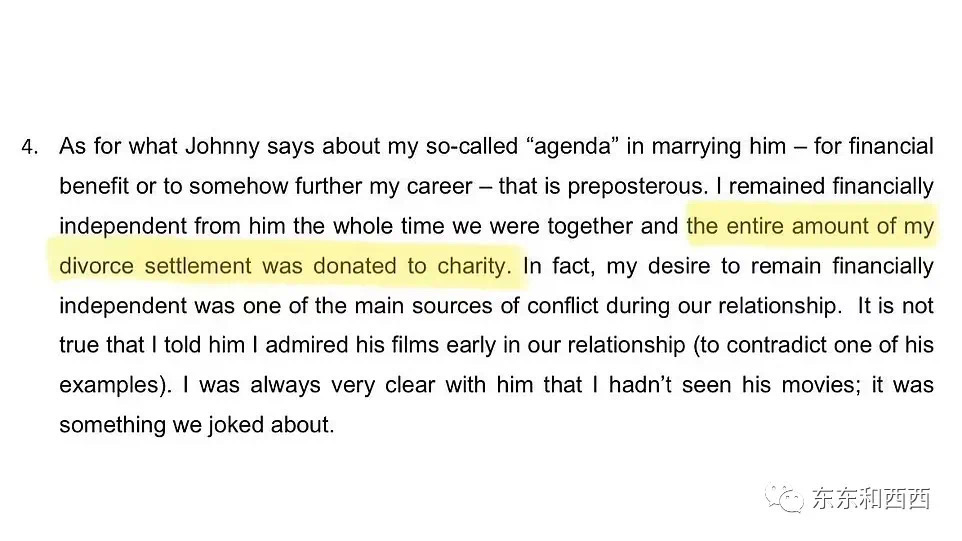Image resolution: width=962 pixels, height=541 pixels.
Task: Click the Chinese watermark text 东东和西西
Action: (870, 497)
